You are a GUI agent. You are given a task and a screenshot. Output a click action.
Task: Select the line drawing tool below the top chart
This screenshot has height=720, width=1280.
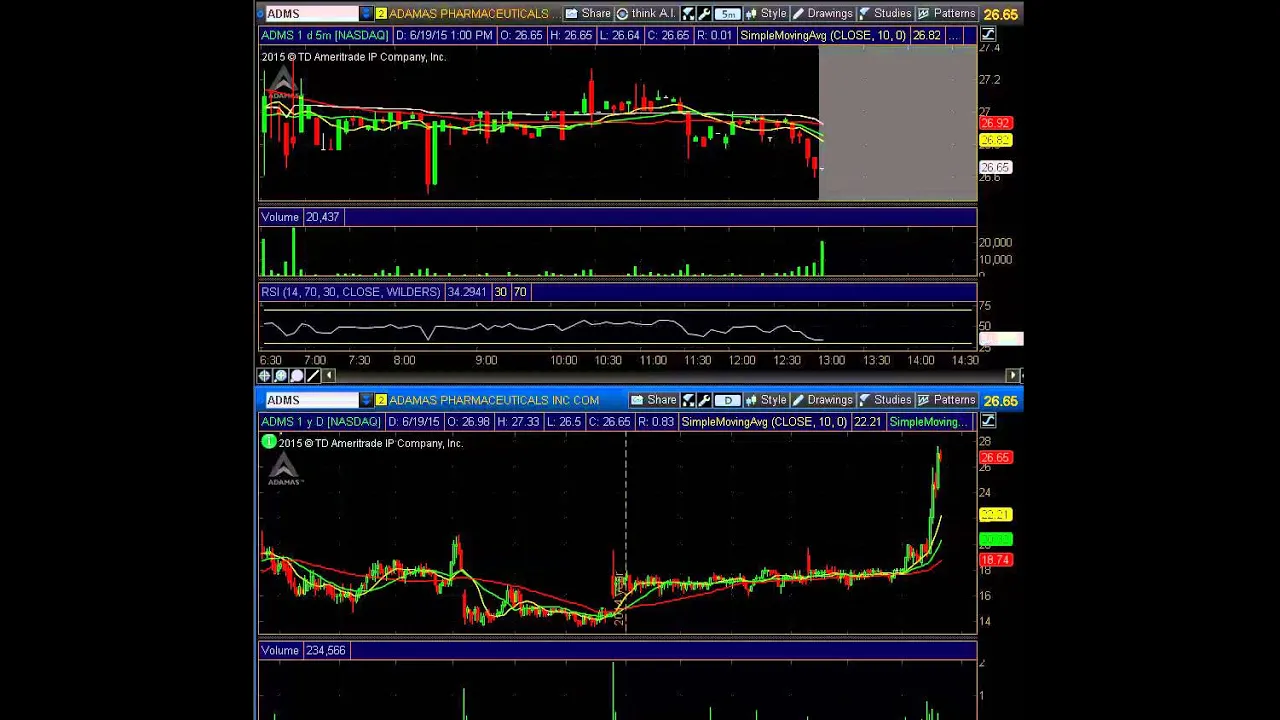[313, 376]
